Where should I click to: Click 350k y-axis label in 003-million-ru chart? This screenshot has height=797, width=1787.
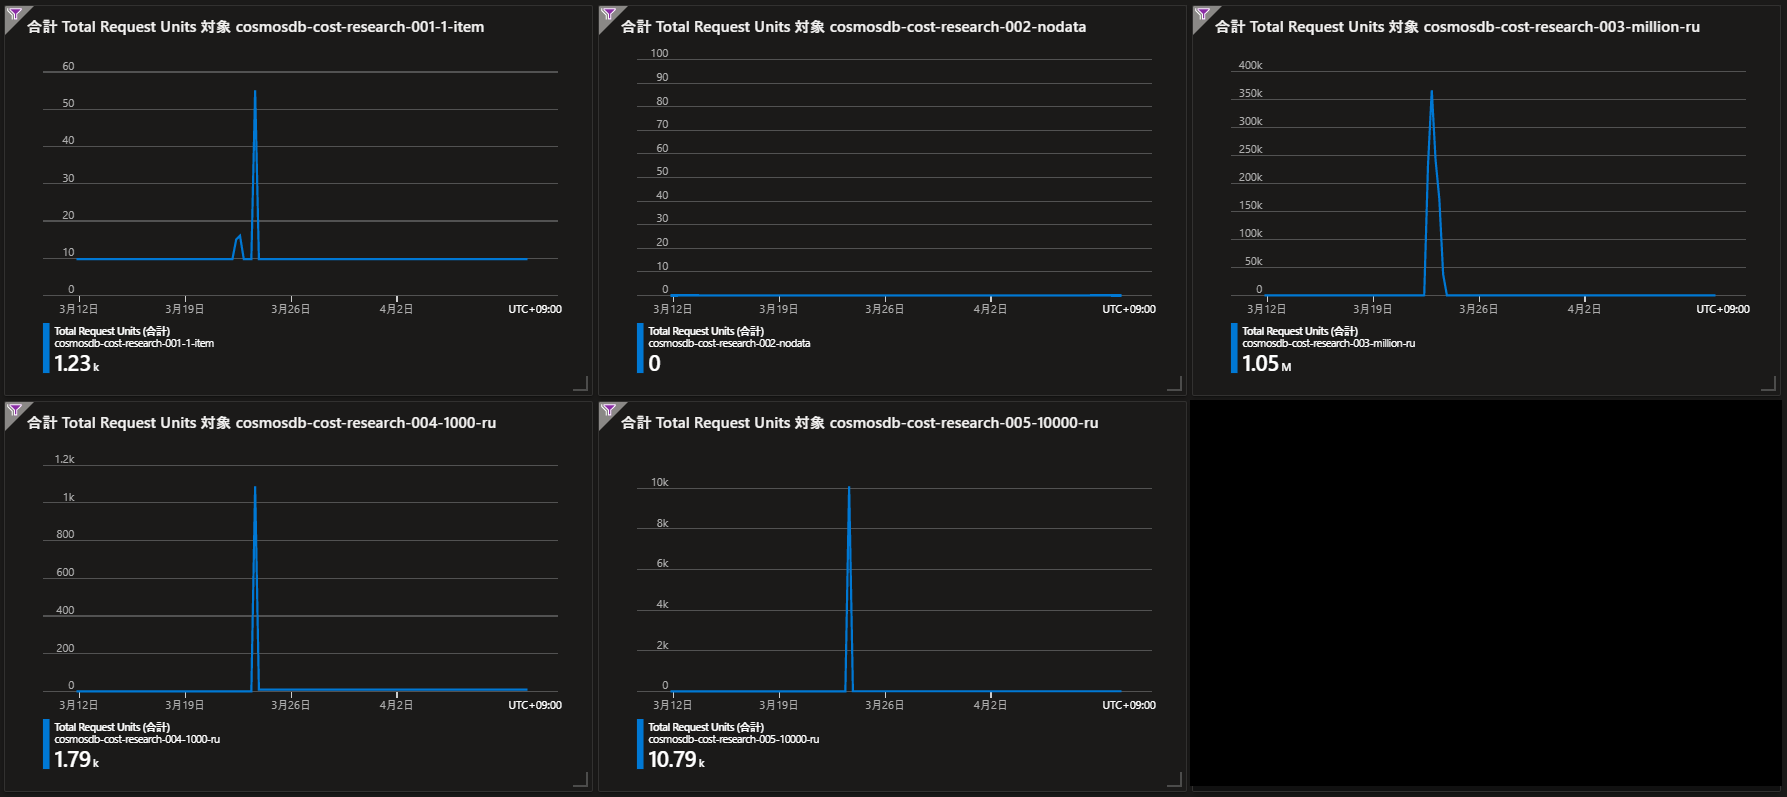pos(1250,94)
